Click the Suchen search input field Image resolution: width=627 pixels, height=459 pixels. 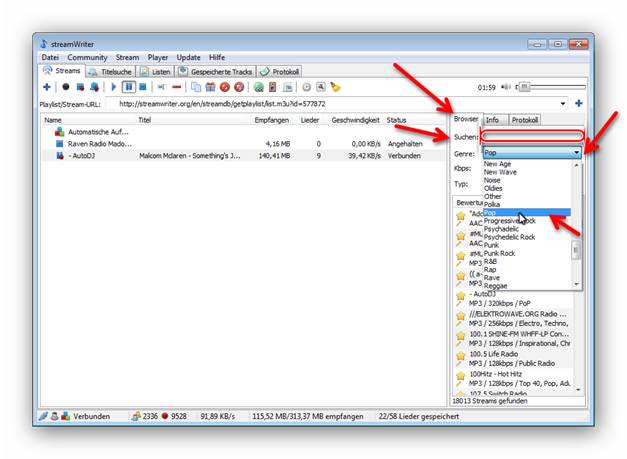tap(532, 137)
